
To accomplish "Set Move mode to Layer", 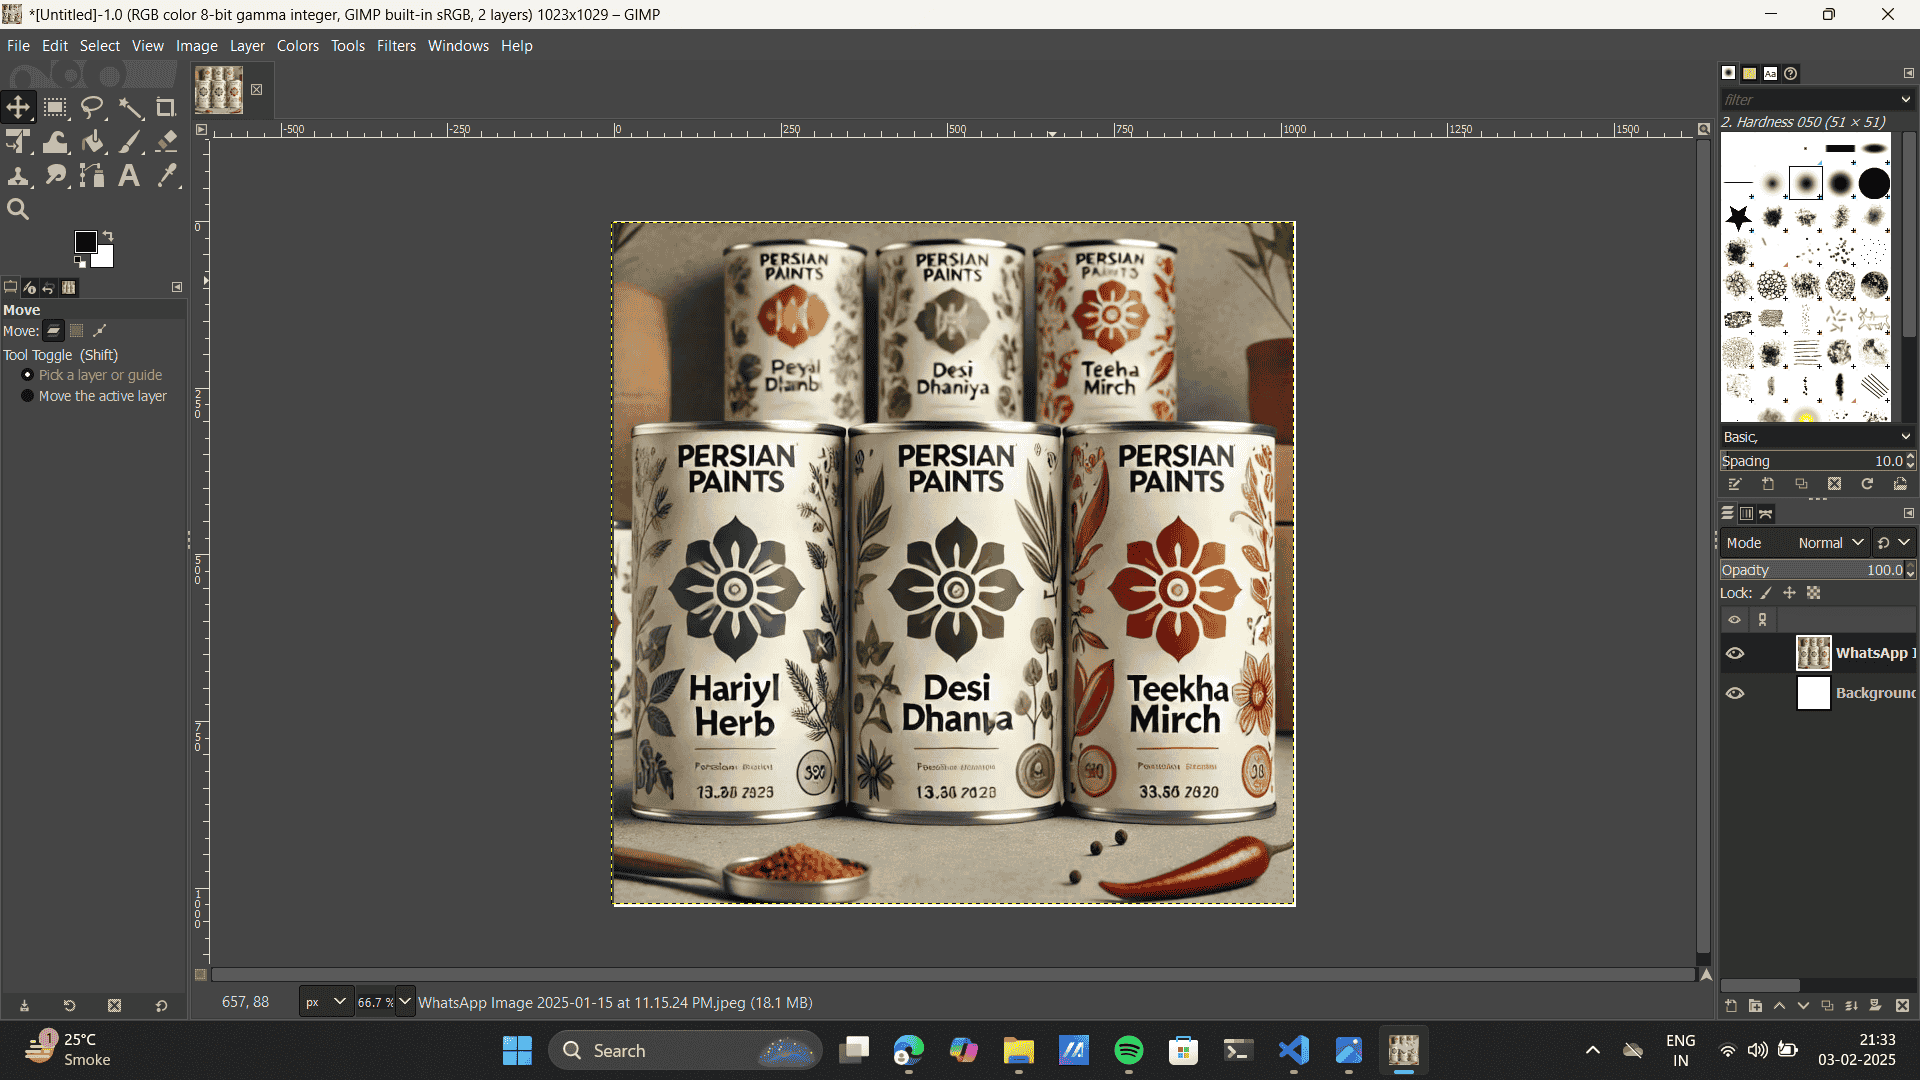I will 54,331.
